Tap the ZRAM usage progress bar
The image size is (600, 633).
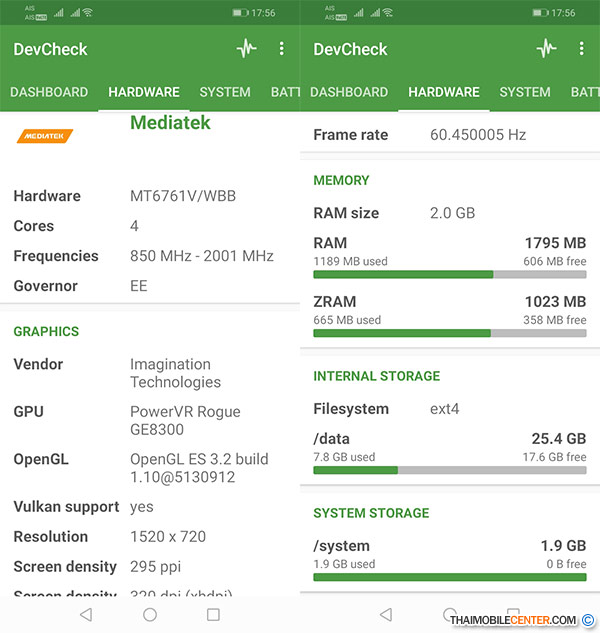coord(450,333)
